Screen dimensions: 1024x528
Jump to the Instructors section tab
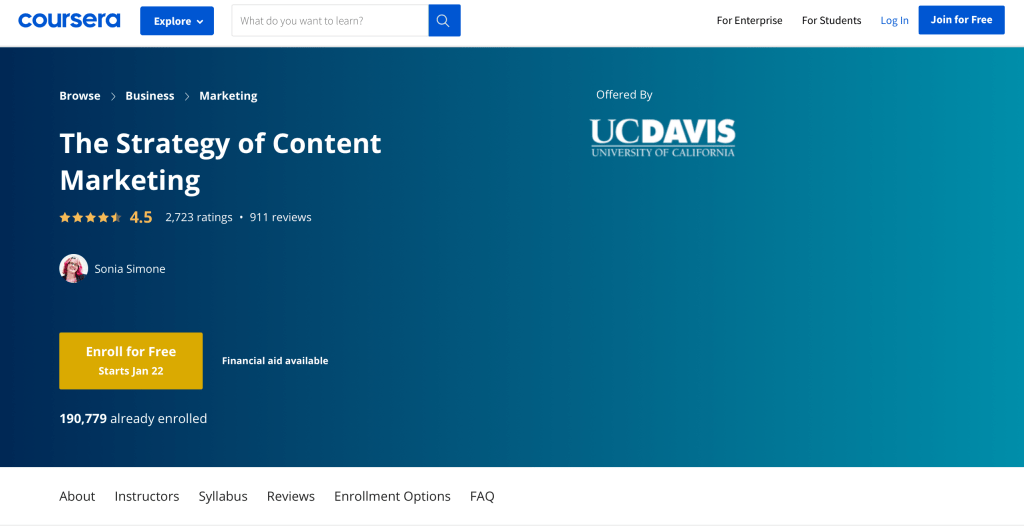pos(147,496)
